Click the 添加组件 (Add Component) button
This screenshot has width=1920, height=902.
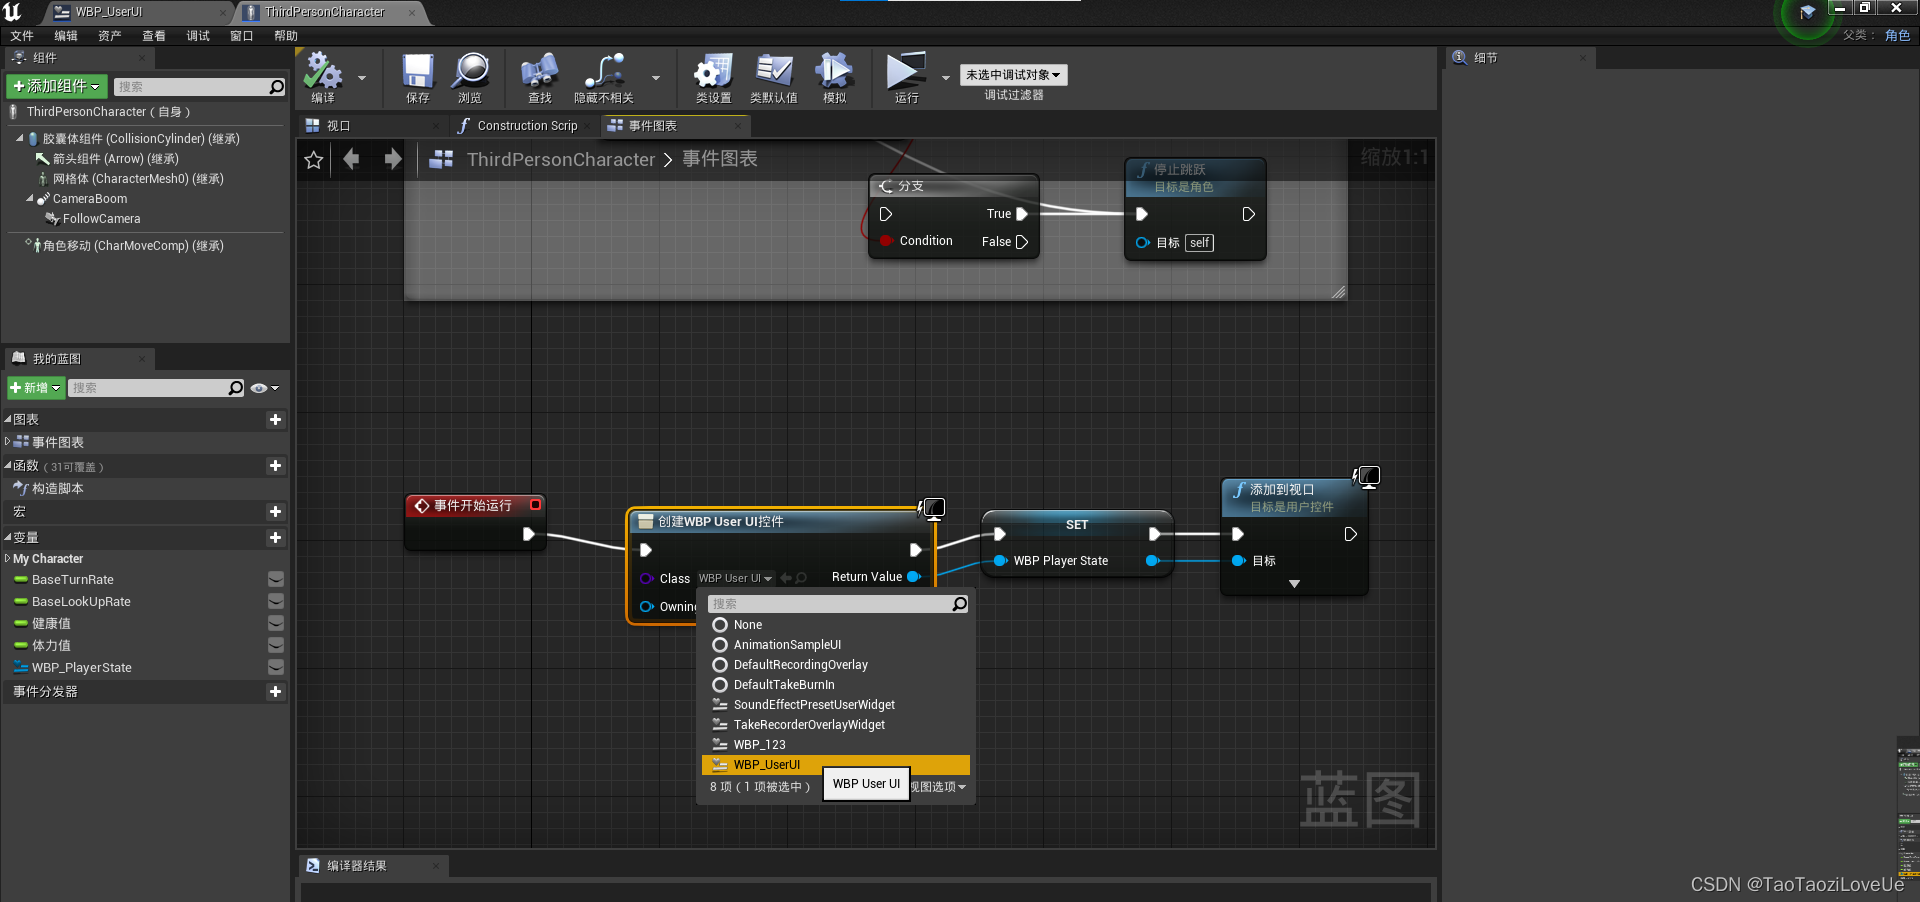pyautogui.click(x=55, y=86)
